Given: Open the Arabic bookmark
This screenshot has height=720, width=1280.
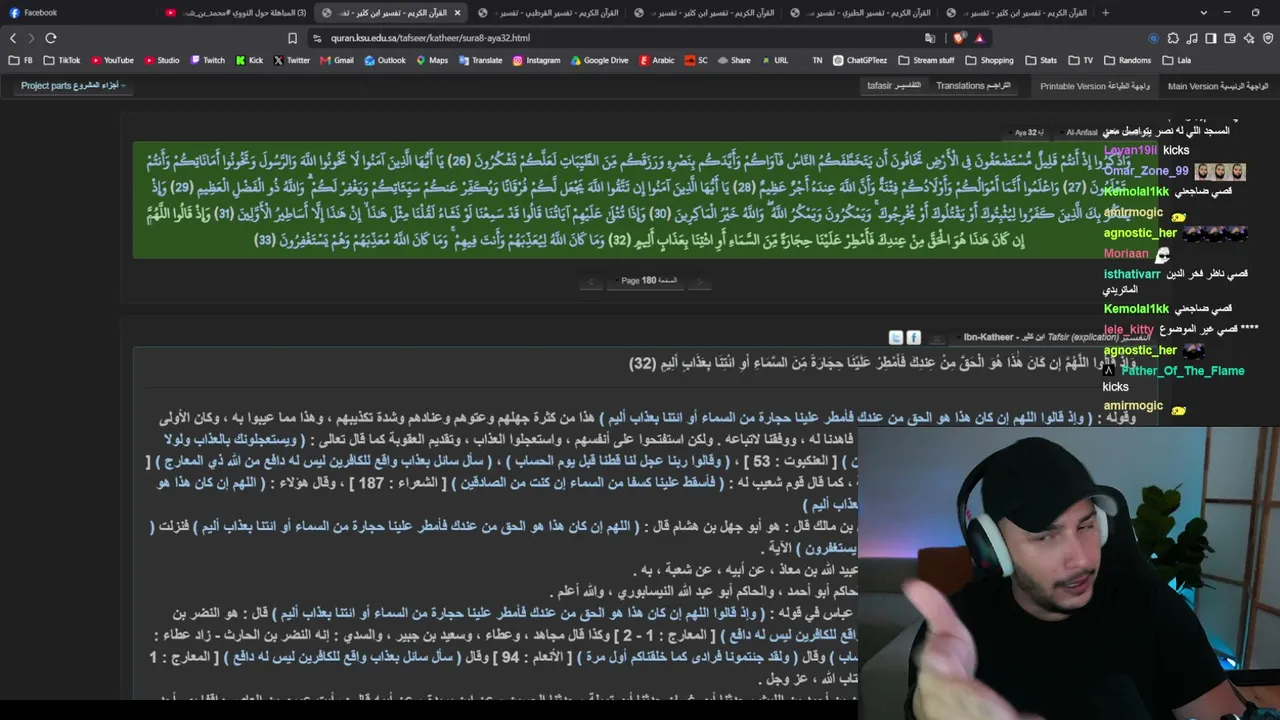Looking at the screenshot, I should [657, 60].
